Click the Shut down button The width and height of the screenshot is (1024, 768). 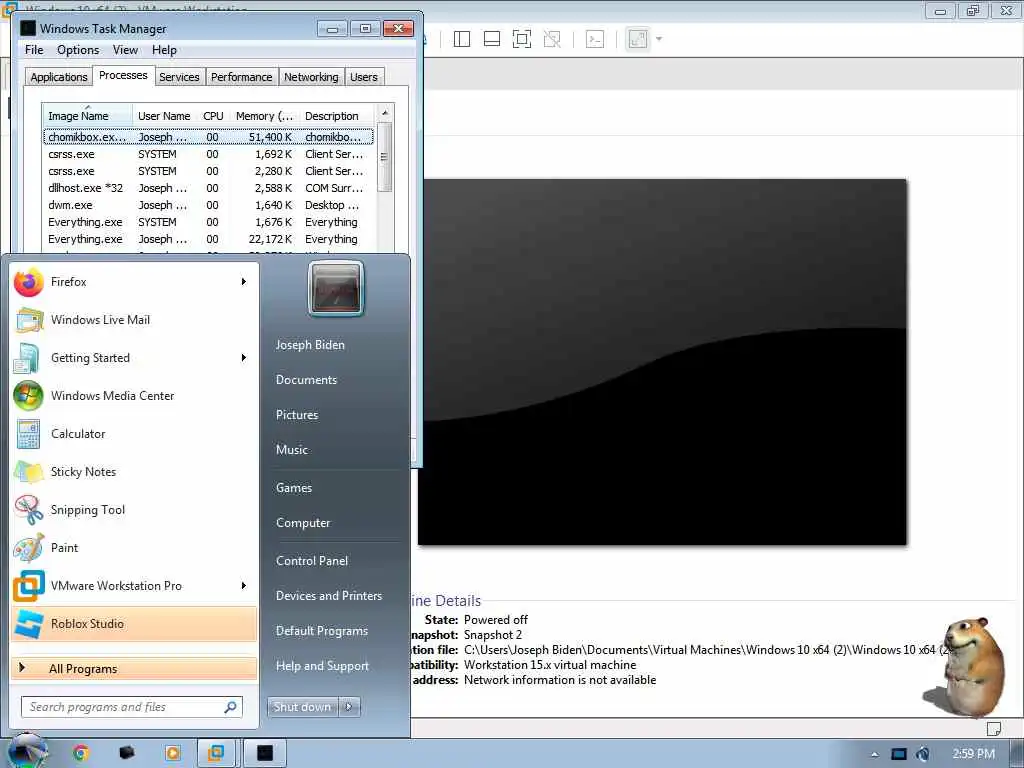pos(302,707)
